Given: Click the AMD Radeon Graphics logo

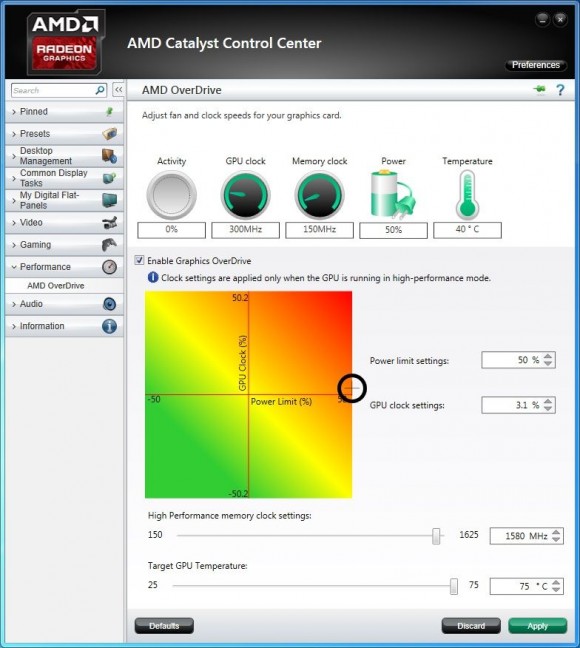Looking at the screenshot, I should coord(64,43).
